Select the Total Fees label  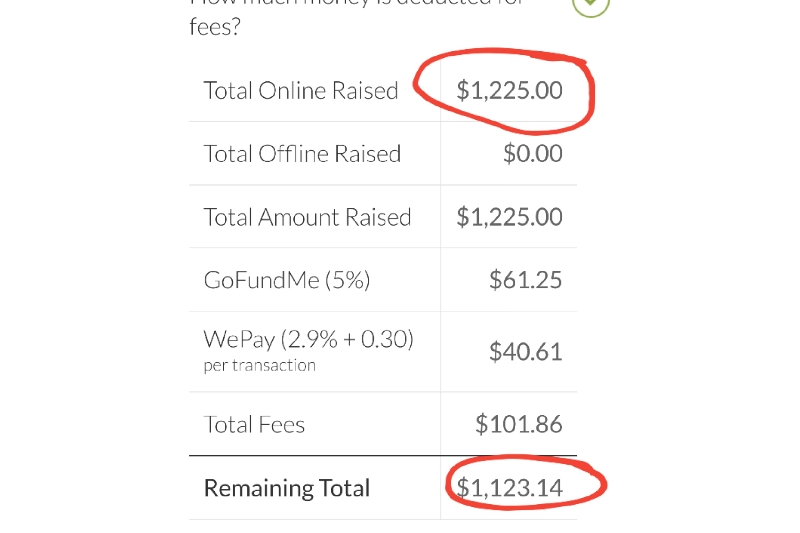[x=254, y=424]
